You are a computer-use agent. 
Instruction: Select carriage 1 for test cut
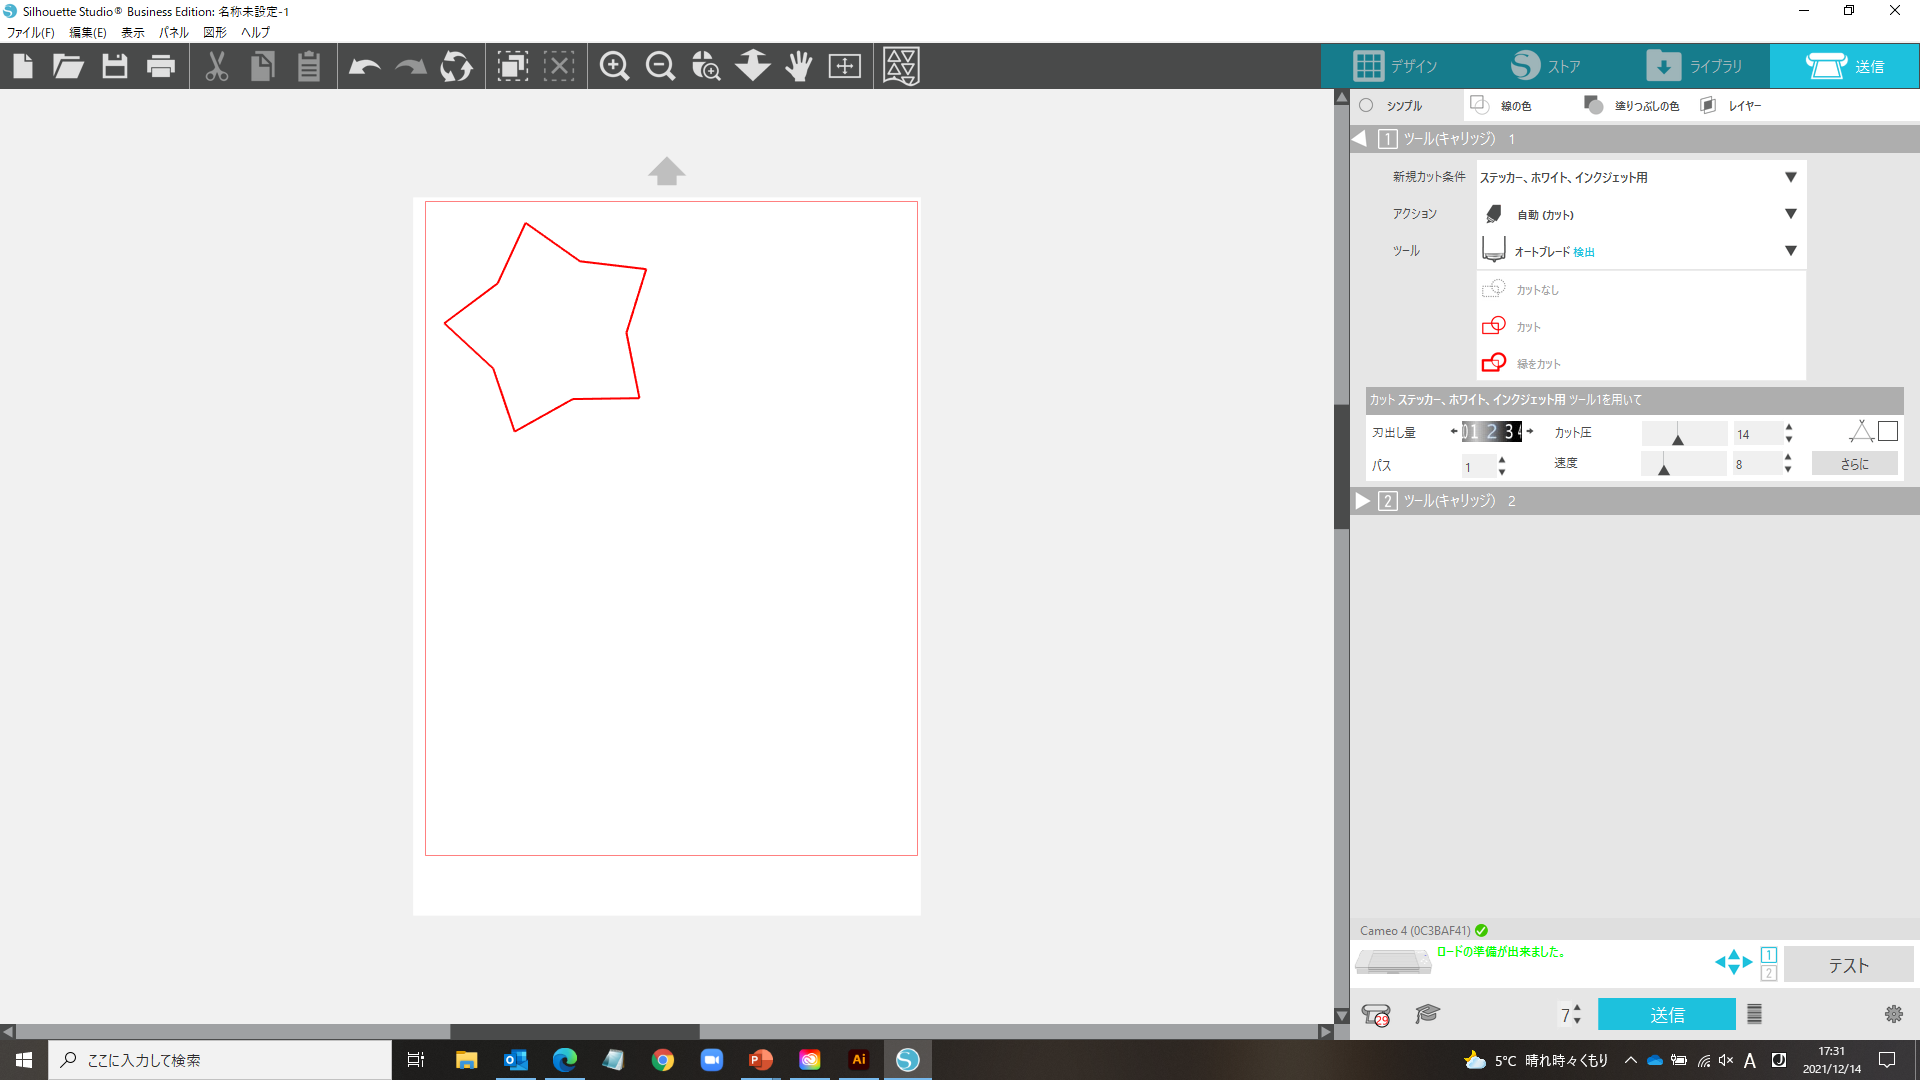point(1769,955)
